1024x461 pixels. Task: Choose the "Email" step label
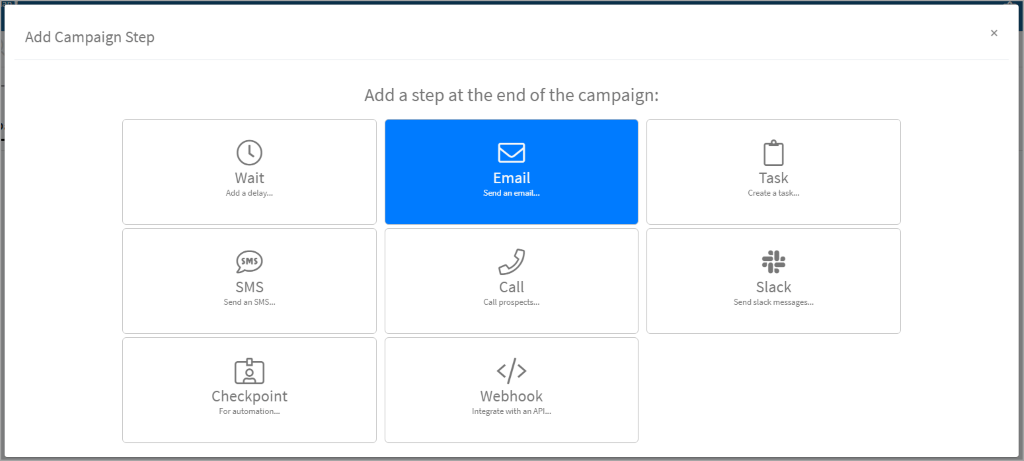click(511, 178)
